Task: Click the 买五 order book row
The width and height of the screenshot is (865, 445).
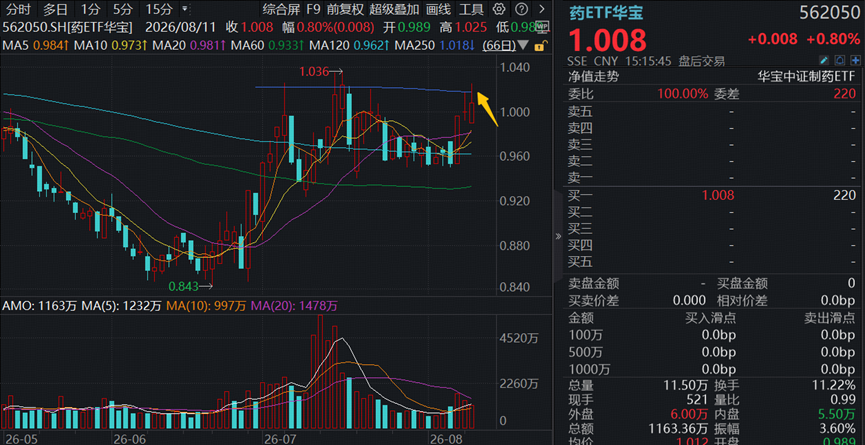Action: point(712,261)
